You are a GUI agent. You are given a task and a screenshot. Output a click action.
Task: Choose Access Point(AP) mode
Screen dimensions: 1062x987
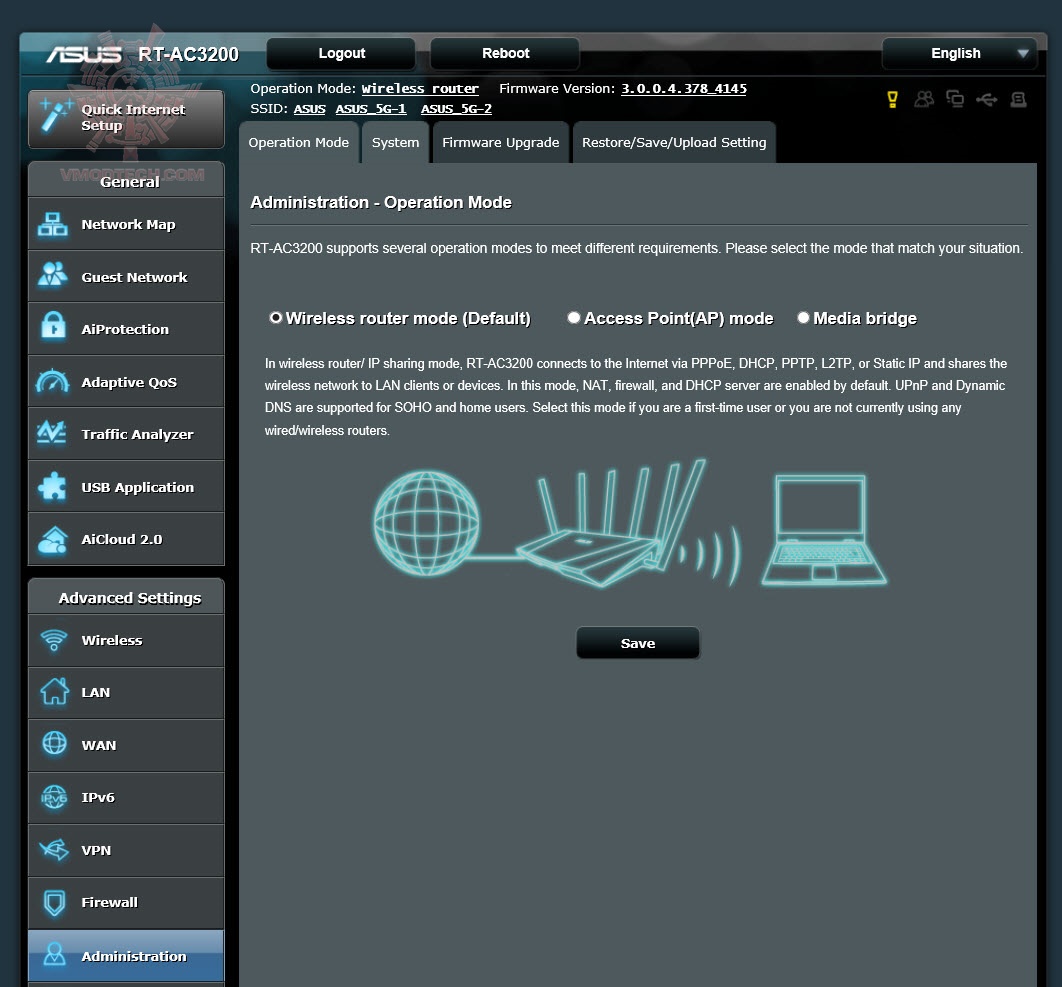(x=574, y=318)
